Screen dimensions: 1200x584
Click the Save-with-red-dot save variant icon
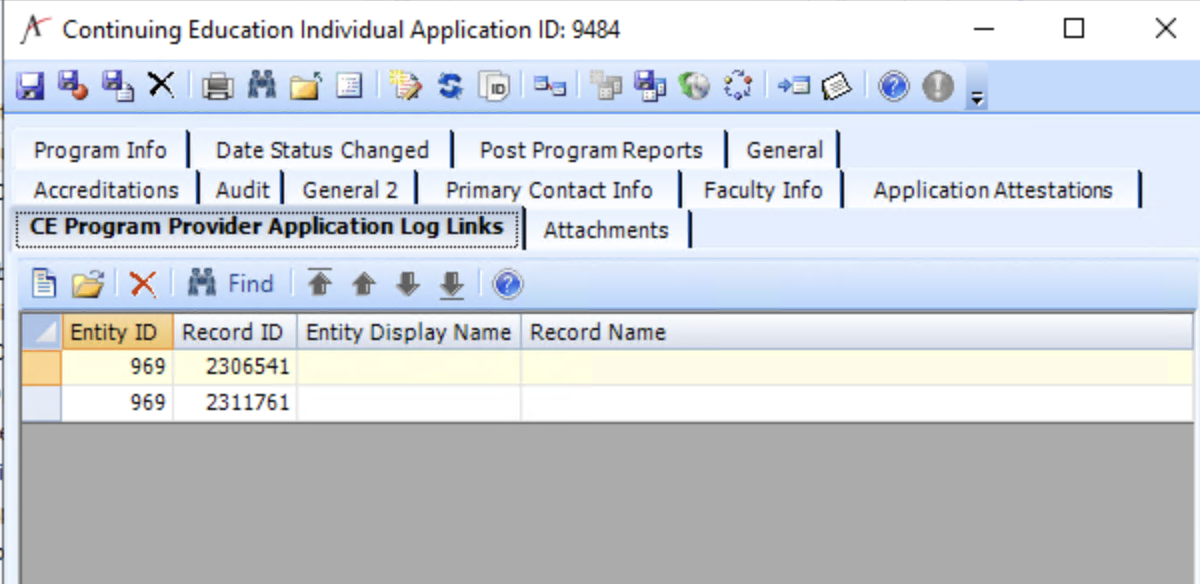click(72, 85)
